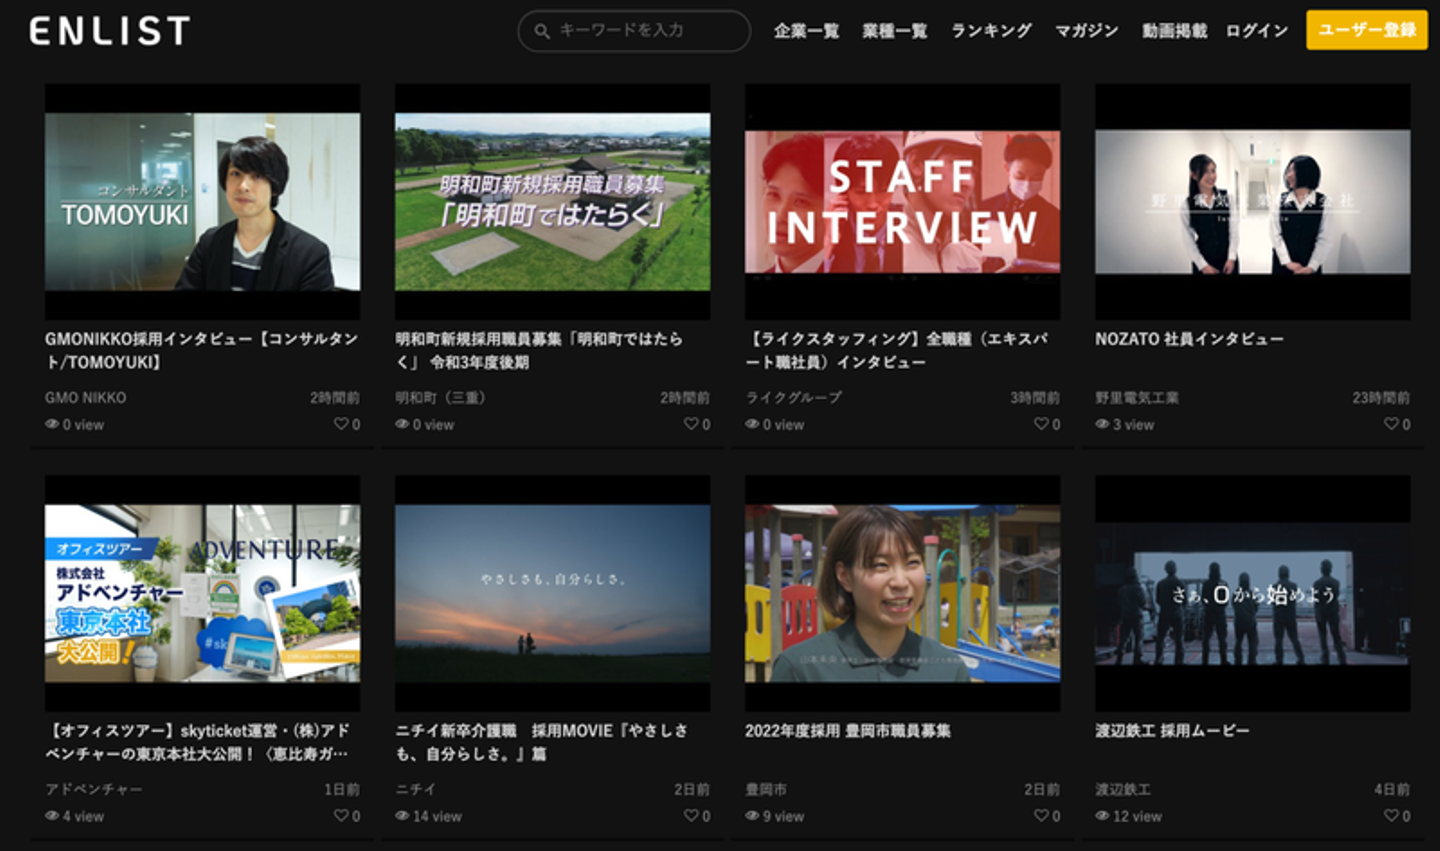Click the オフィスツアー skyticket title
Image resolution: width=1440 pixels, height=851 pixels.
point(197,742)
